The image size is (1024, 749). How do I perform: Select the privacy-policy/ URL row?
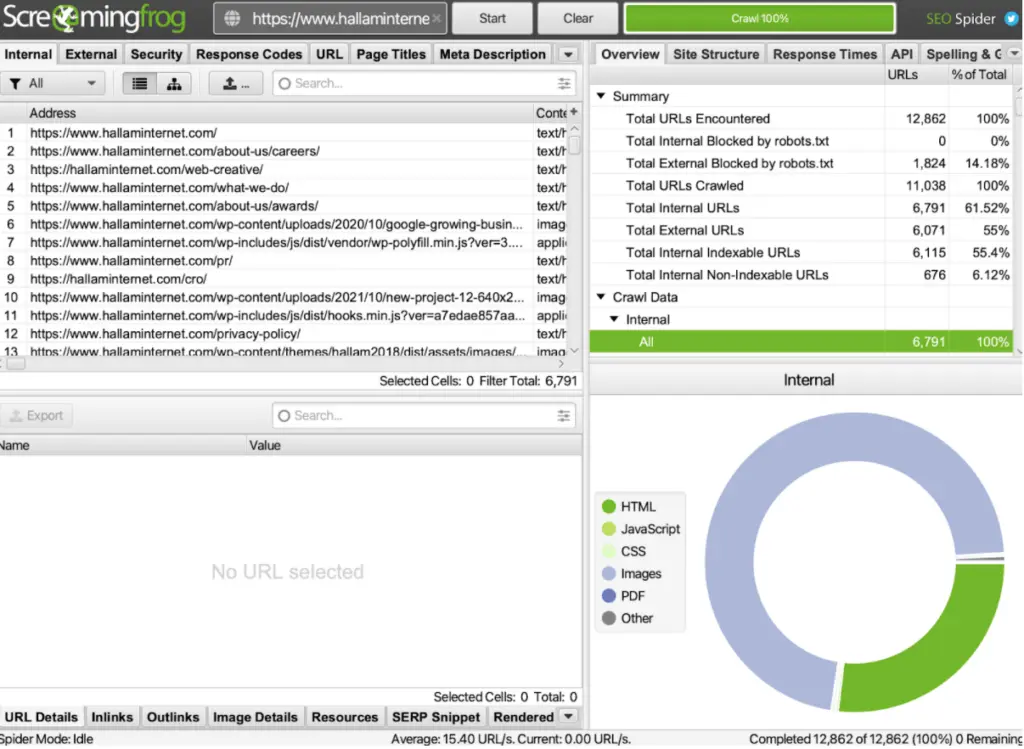283,334
